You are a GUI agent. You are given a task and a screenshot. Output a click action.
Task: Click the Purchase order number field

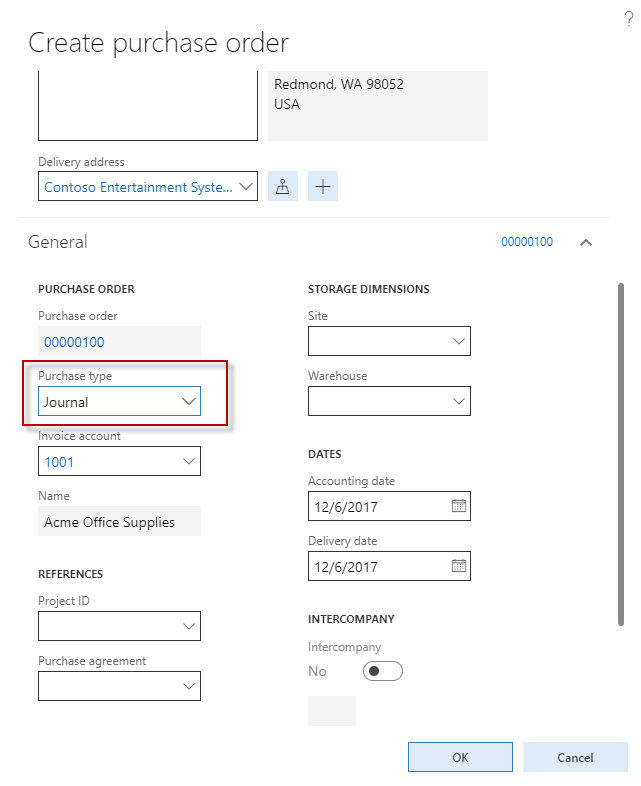(x=119, y=342)
